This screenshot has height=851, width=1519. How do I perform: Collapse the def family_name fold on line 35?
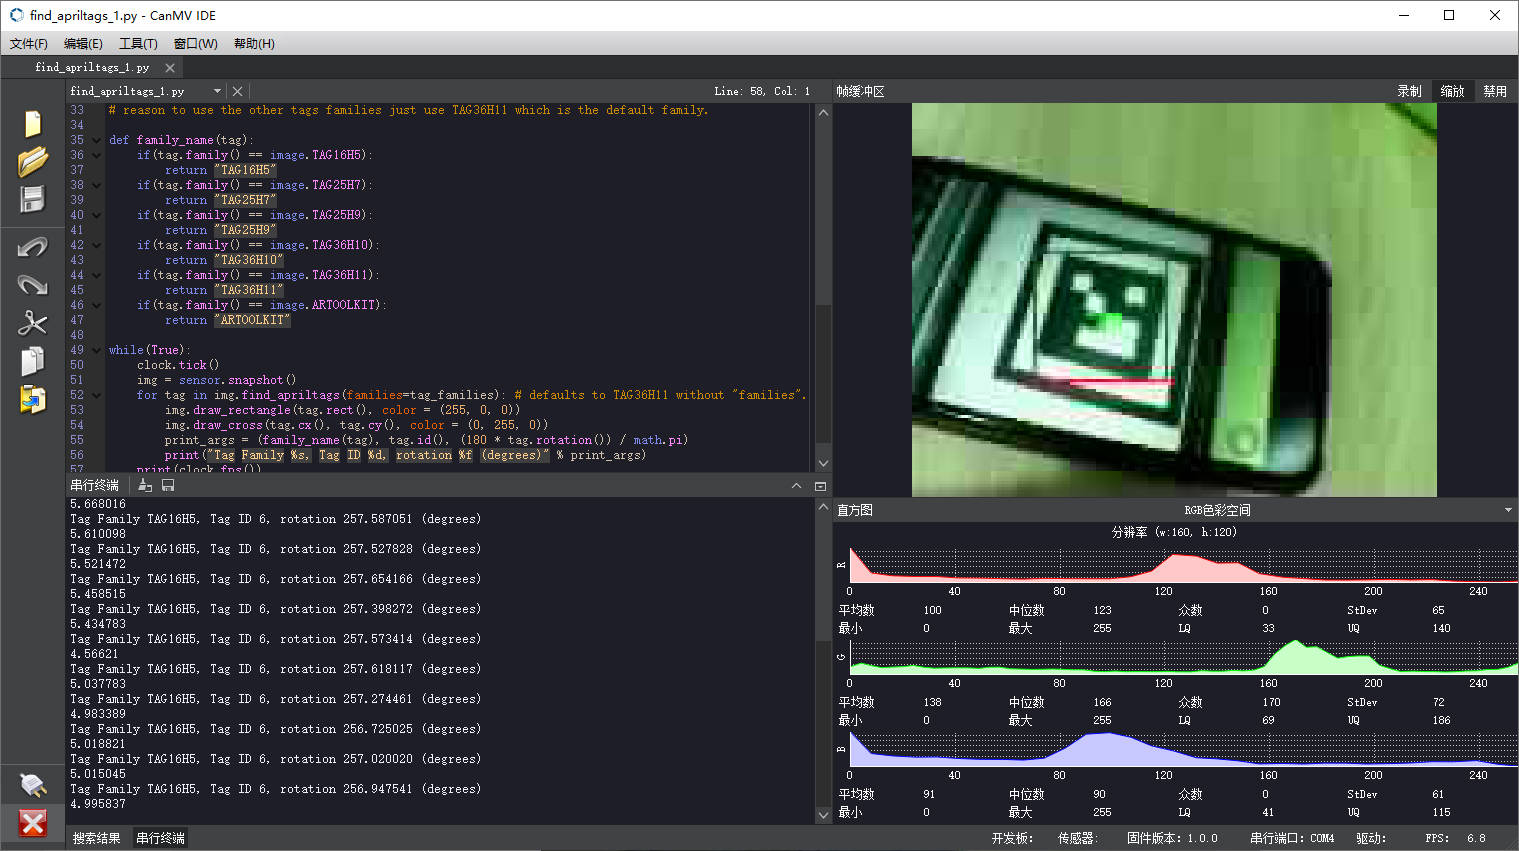tap(97, 140)
